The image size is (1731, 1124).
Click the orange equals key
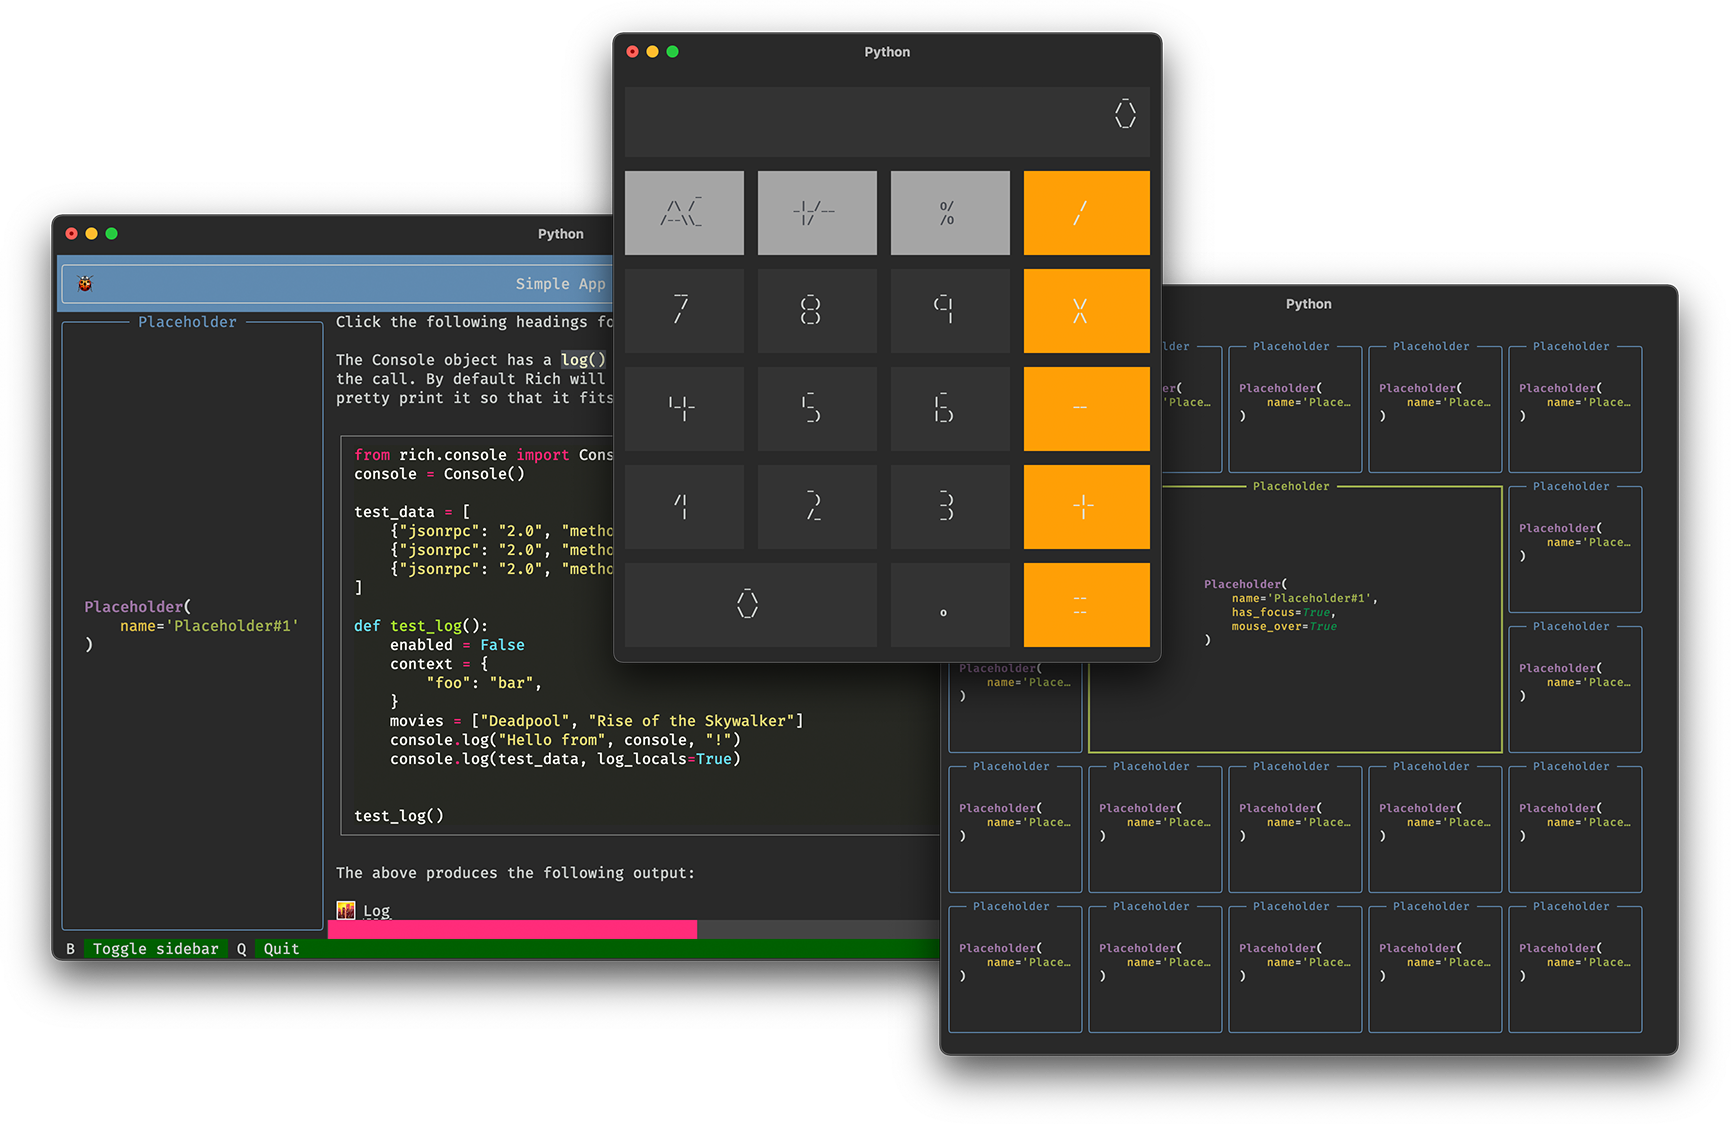coord(1086,604)
